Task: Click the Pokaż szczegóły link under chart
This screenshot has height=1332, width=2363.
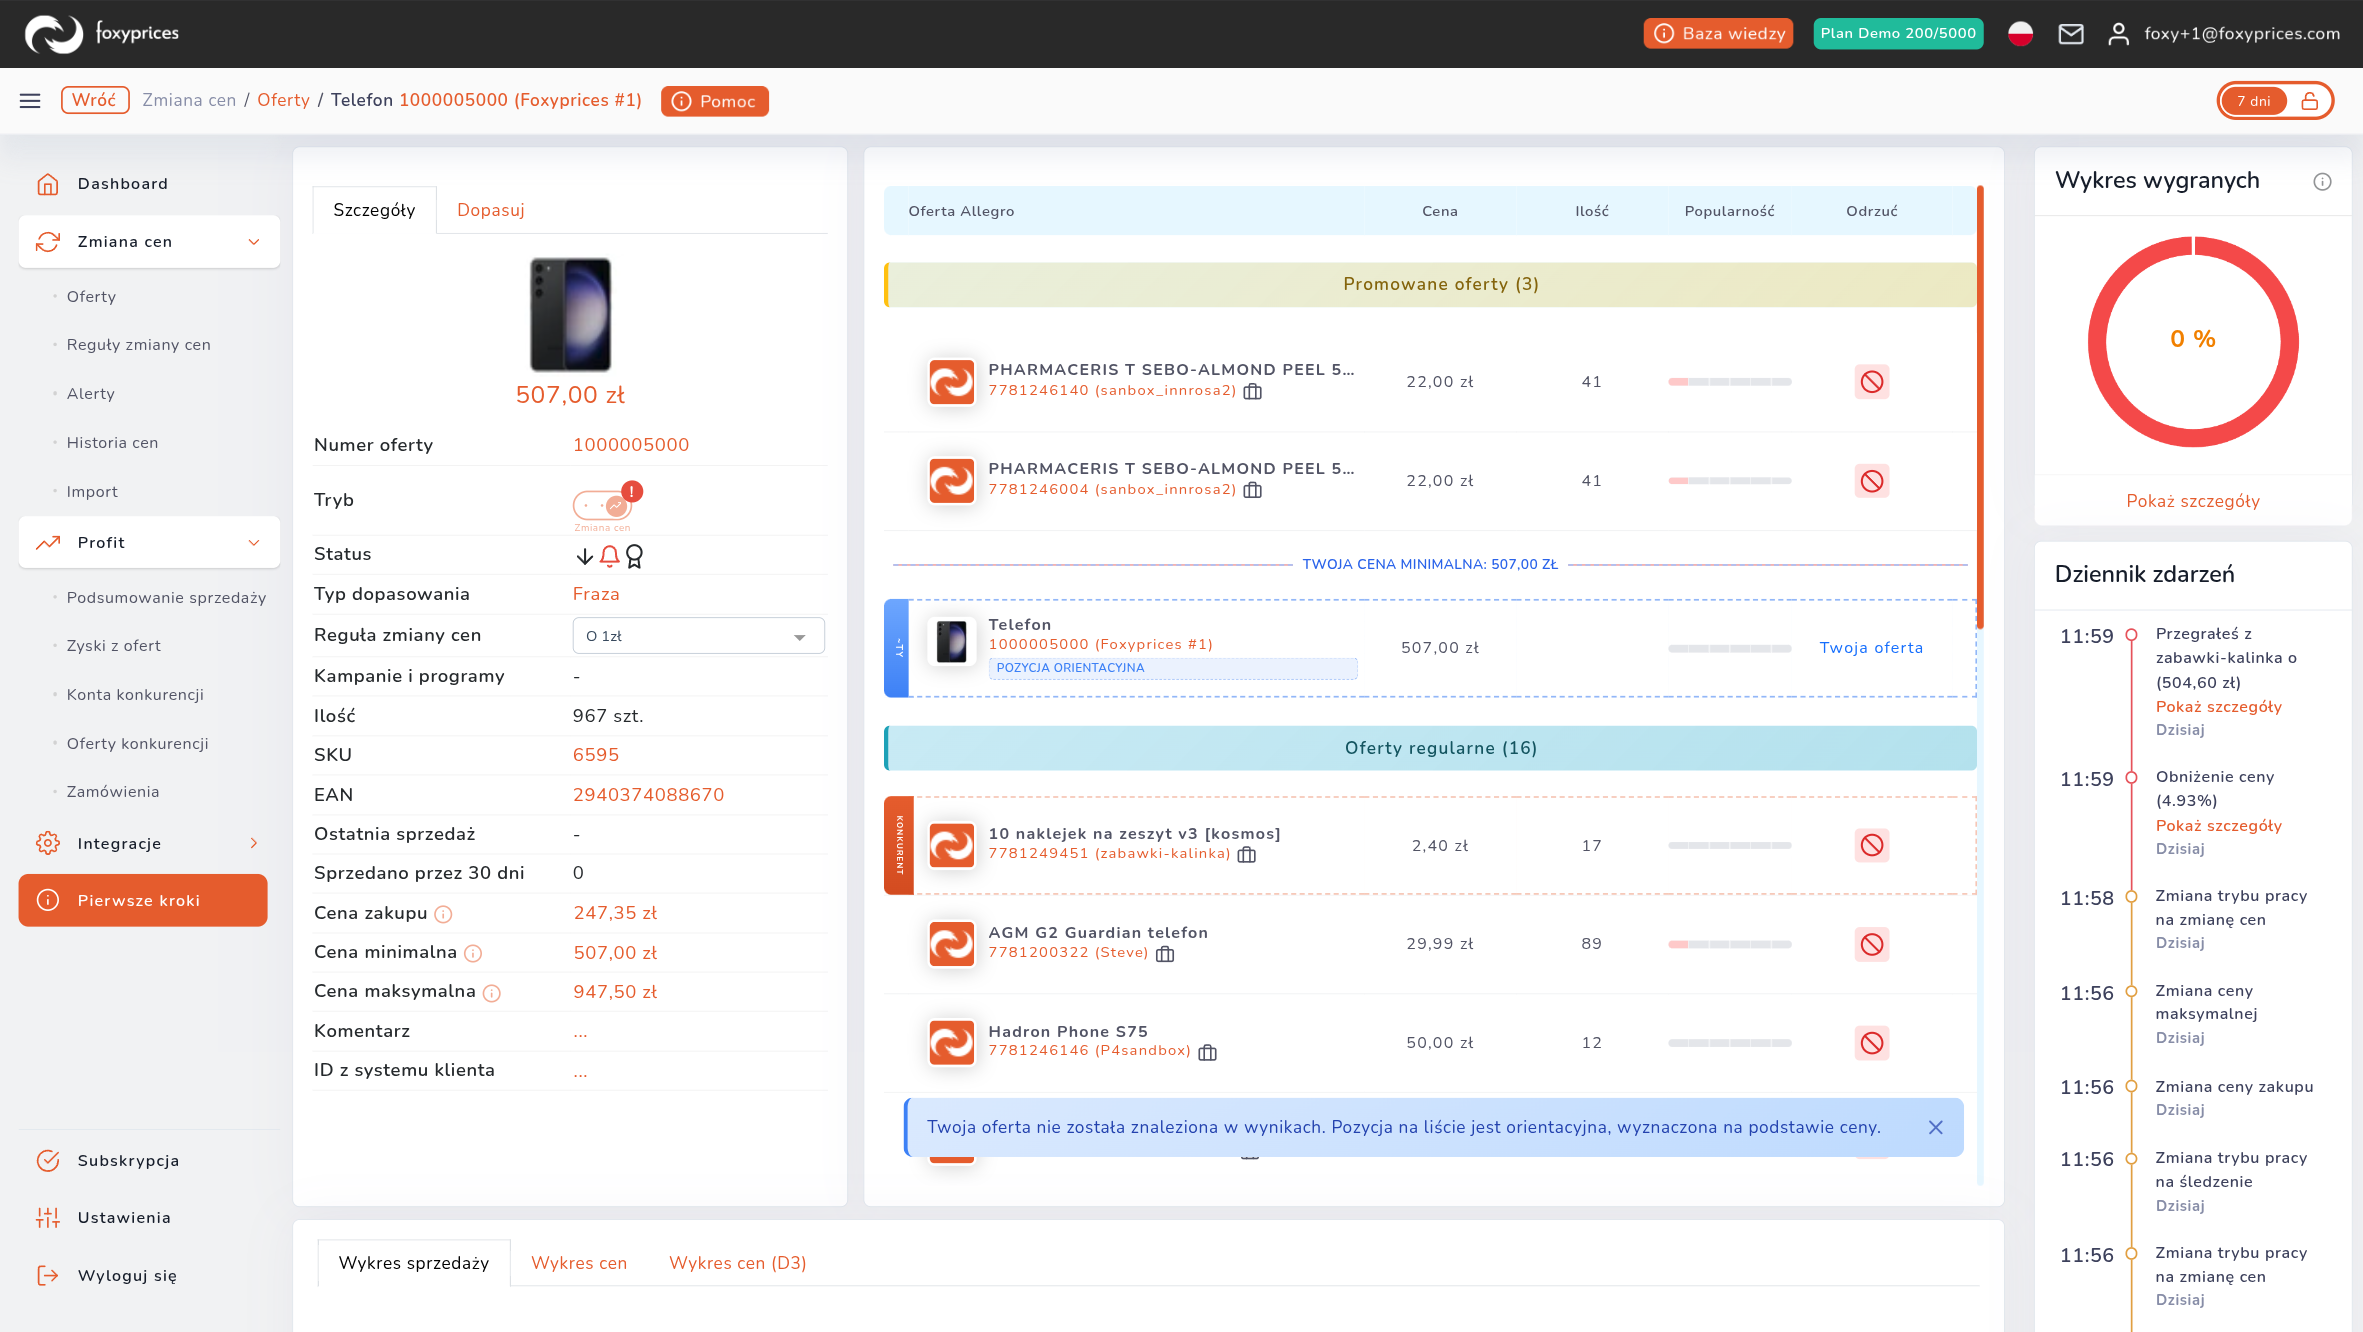Action: point(2193,501)
